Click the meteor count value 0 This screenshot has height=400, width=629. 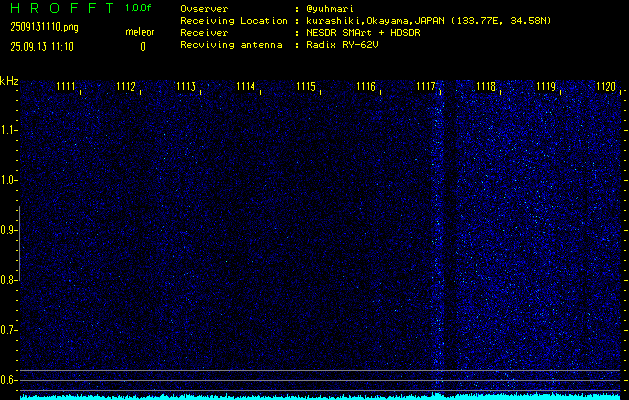143,47
